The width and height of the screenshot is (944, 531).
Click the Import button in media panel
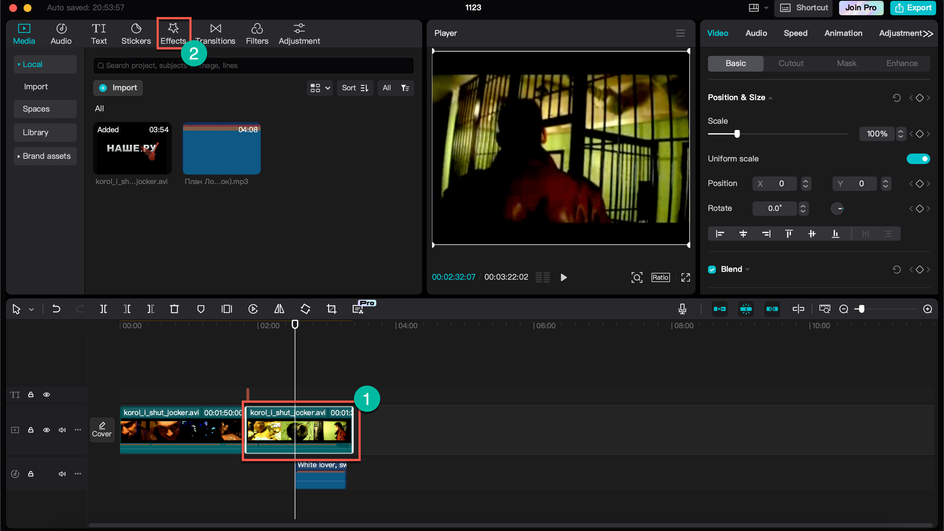point(118,88)
